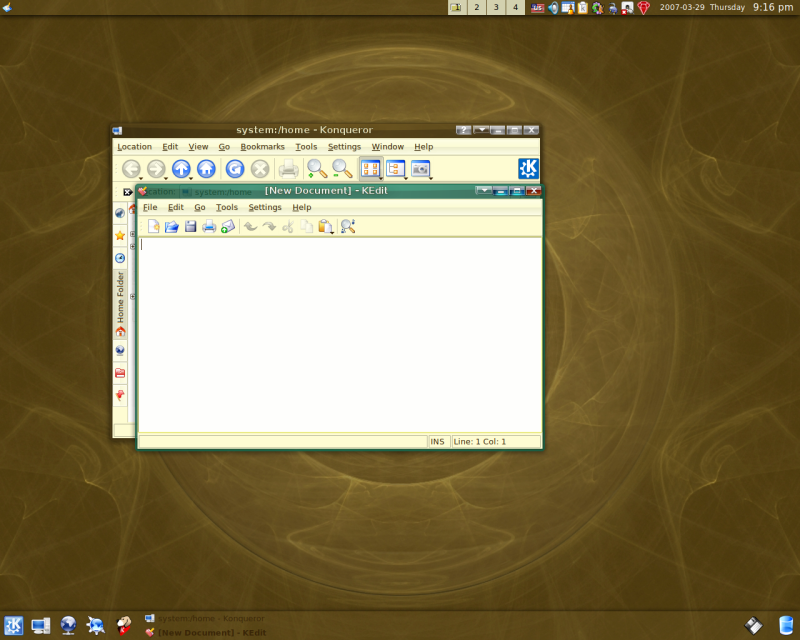Click the Konqueror What's This help button
The width and height of the screenshot is (800, 640).
(x=463, y=130)
